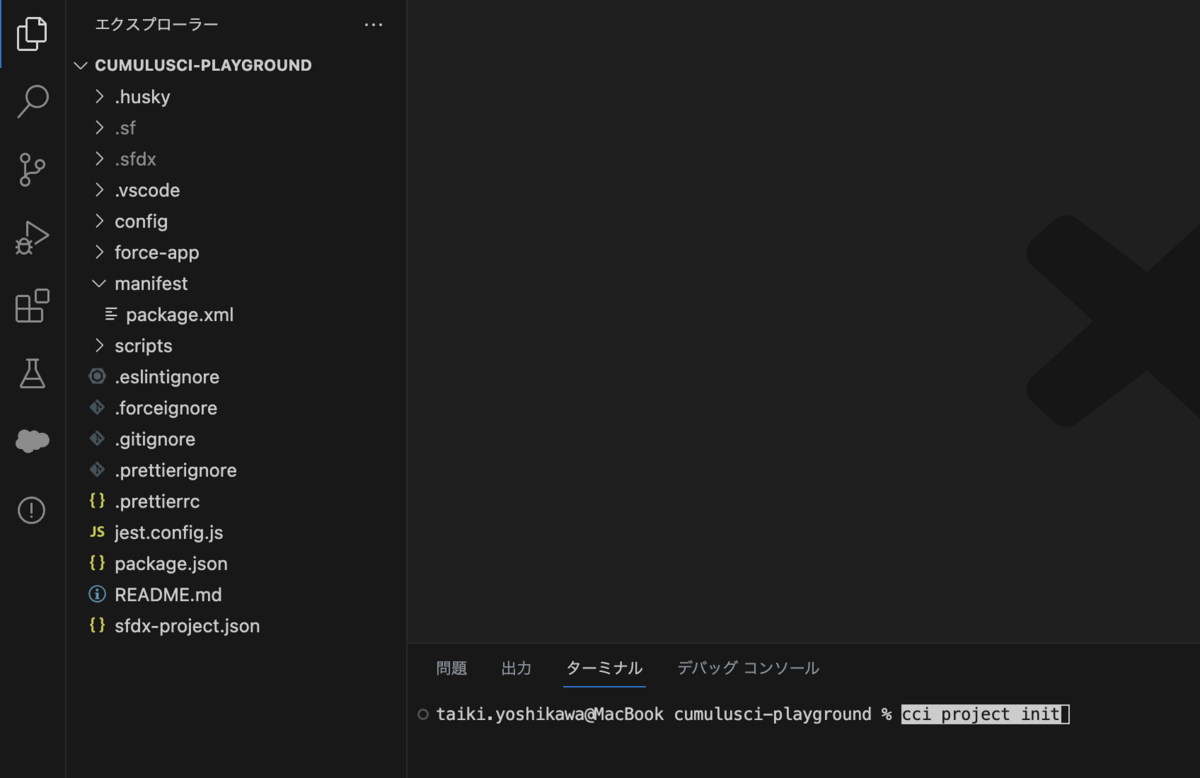The width and height of the screenshot is (1200, 778).
Task: Expand the scripts folder
Action: pyautogui.click(x=99, y=345)
